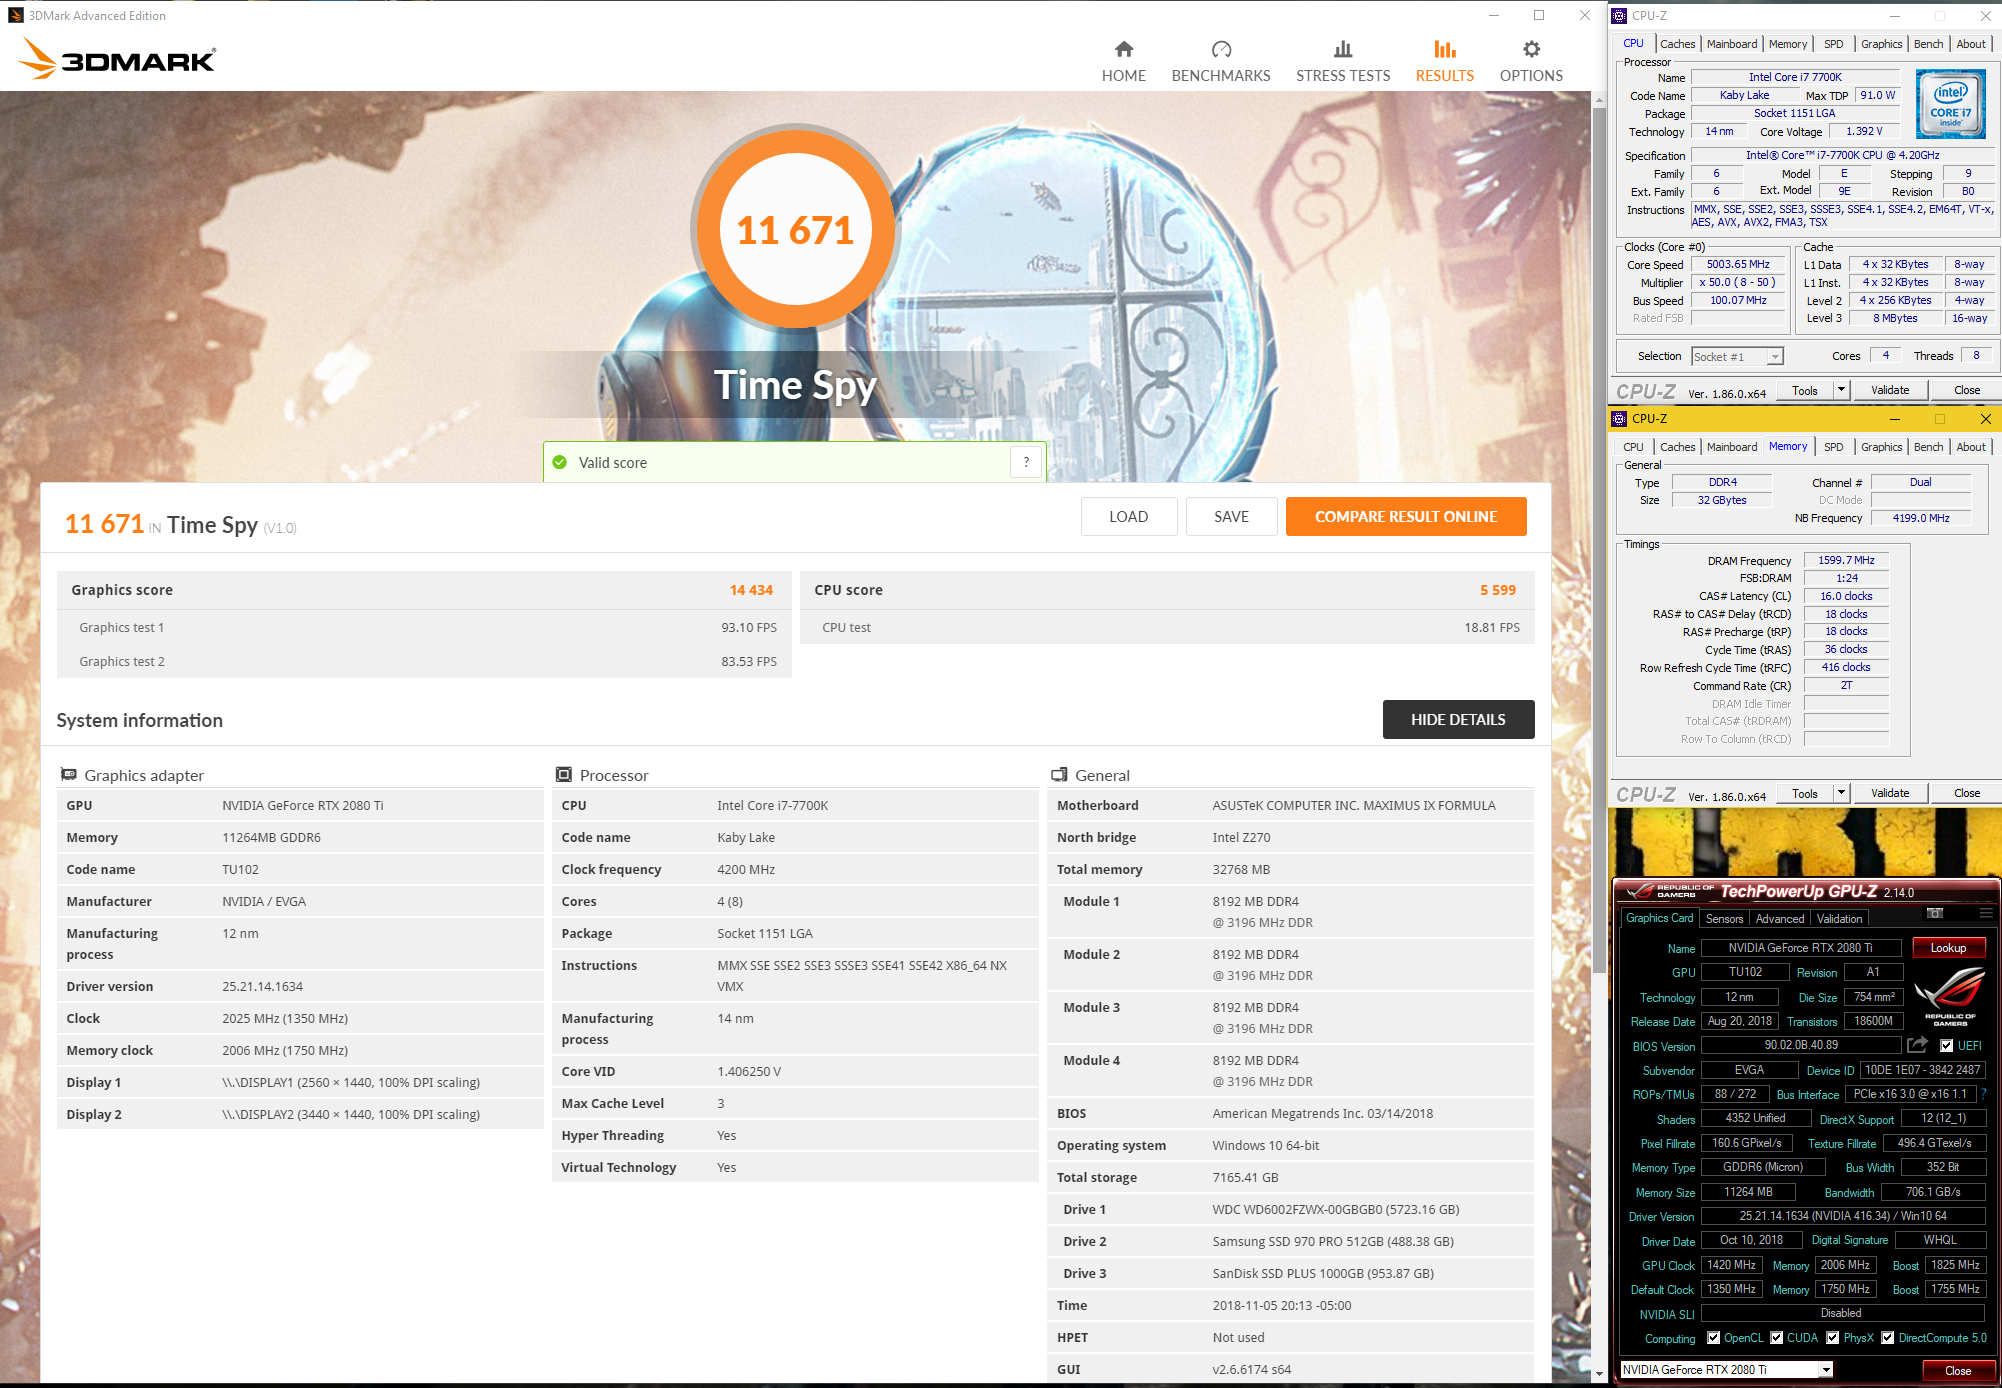Open the GPU-Z hamburger menu
The width and height of the screenshot is (2002, 1388).
point(1985,913)
